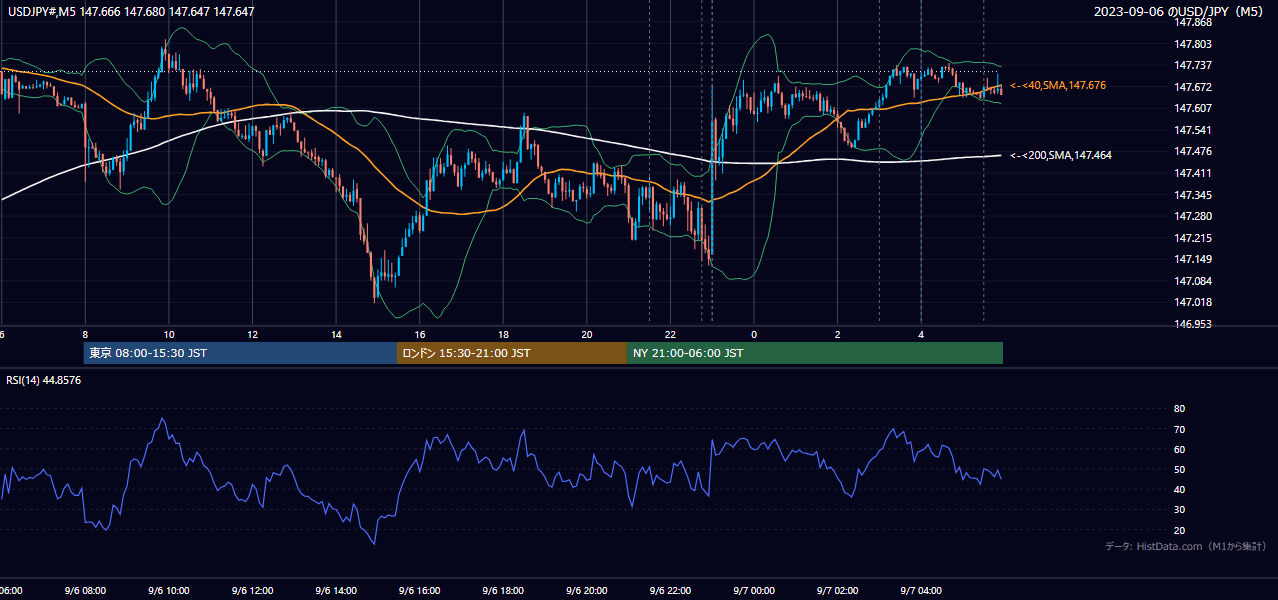Click RSI axis level 60

point(1180,449)
